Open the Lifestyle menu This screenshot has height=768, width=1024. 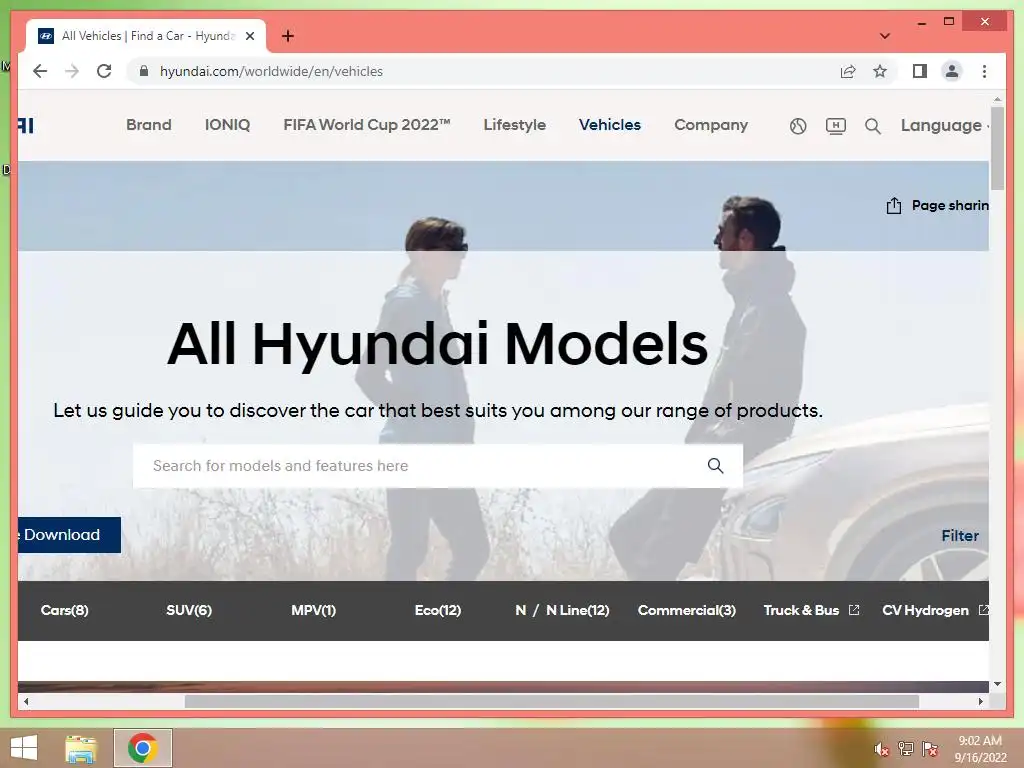(515, 125)
